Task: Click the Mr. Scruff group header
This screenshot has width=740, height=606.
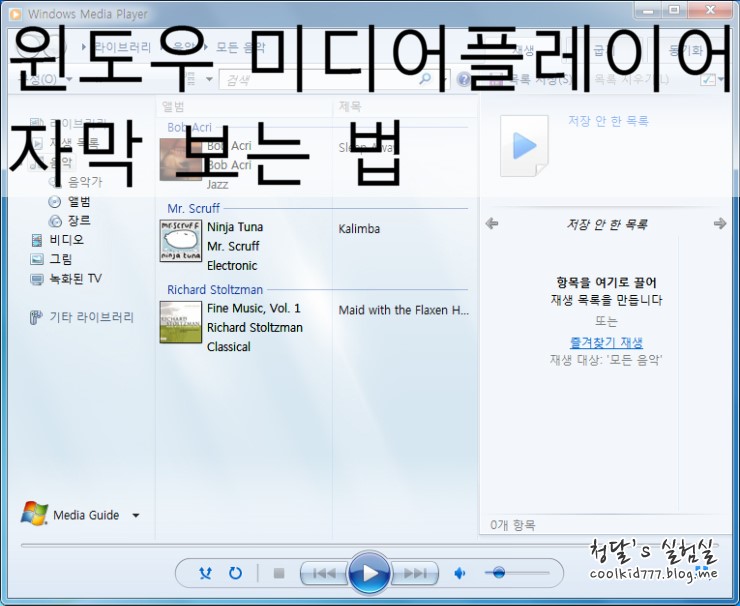Action: pos(193,208)
